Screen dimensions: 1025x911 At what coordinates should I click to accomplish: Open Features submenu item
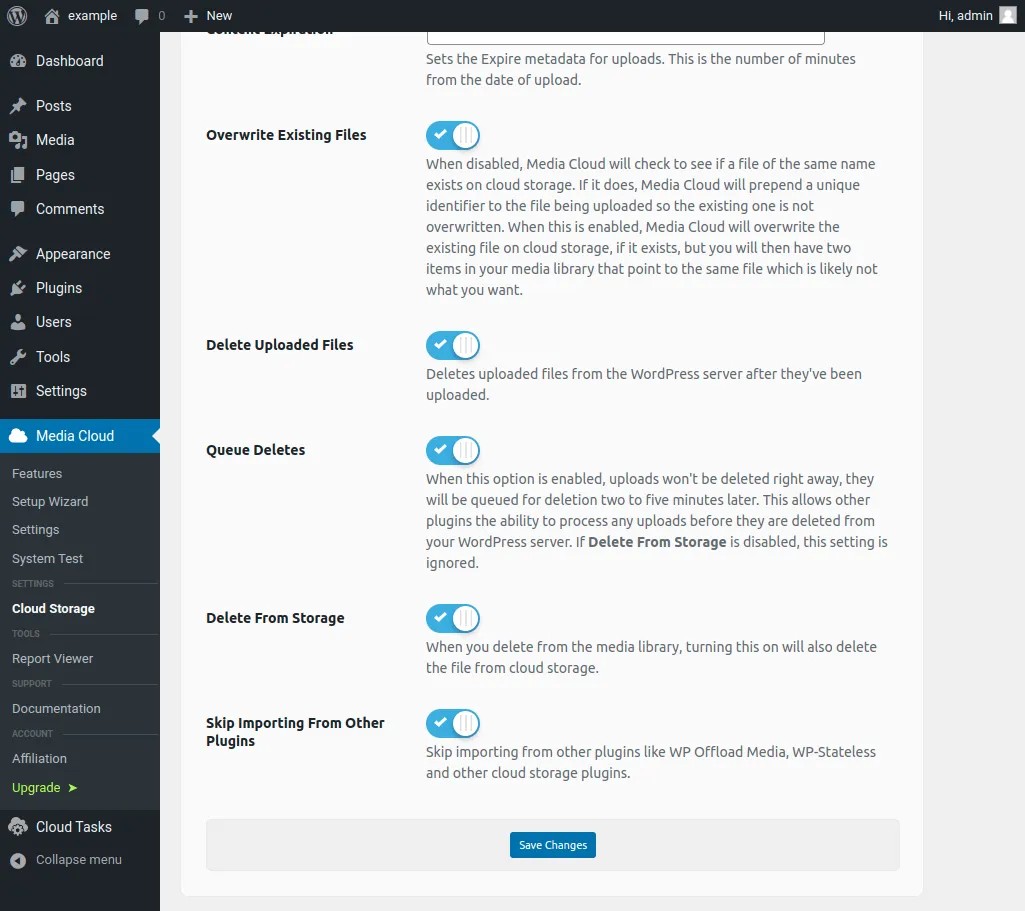(x=37, y=473)
